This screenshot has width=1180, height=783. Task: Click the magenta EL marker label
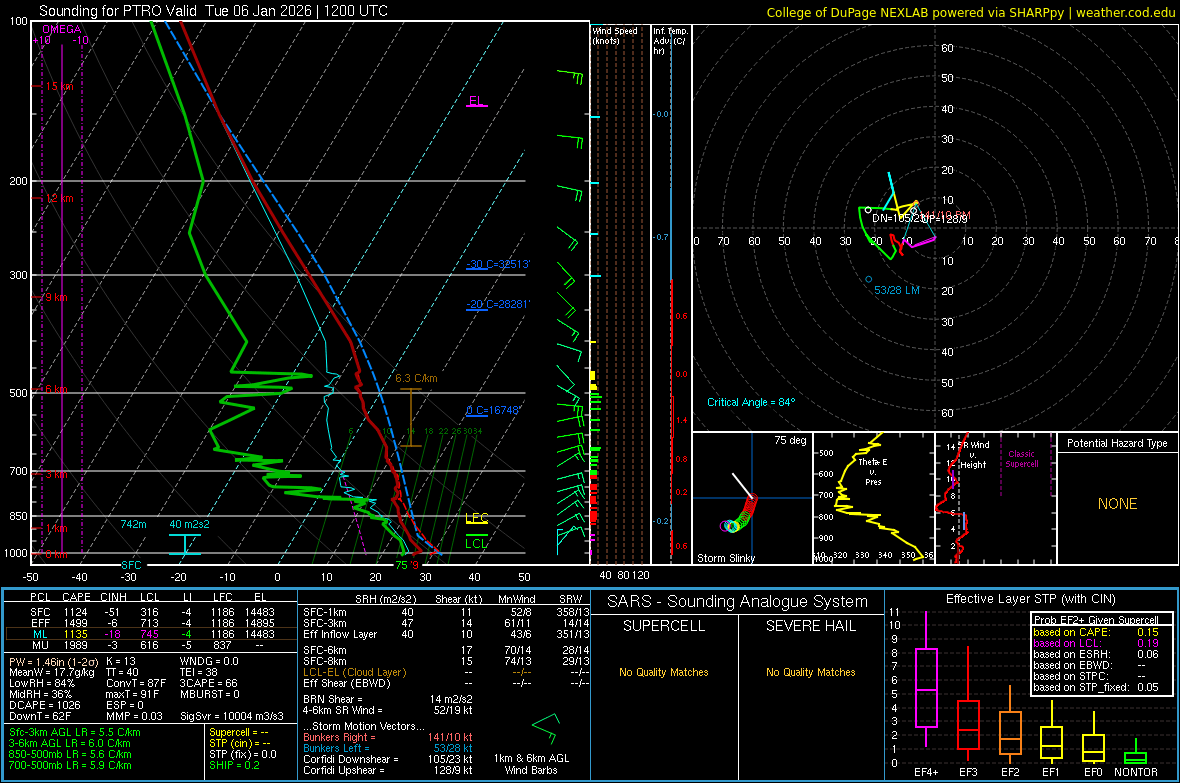476,100
